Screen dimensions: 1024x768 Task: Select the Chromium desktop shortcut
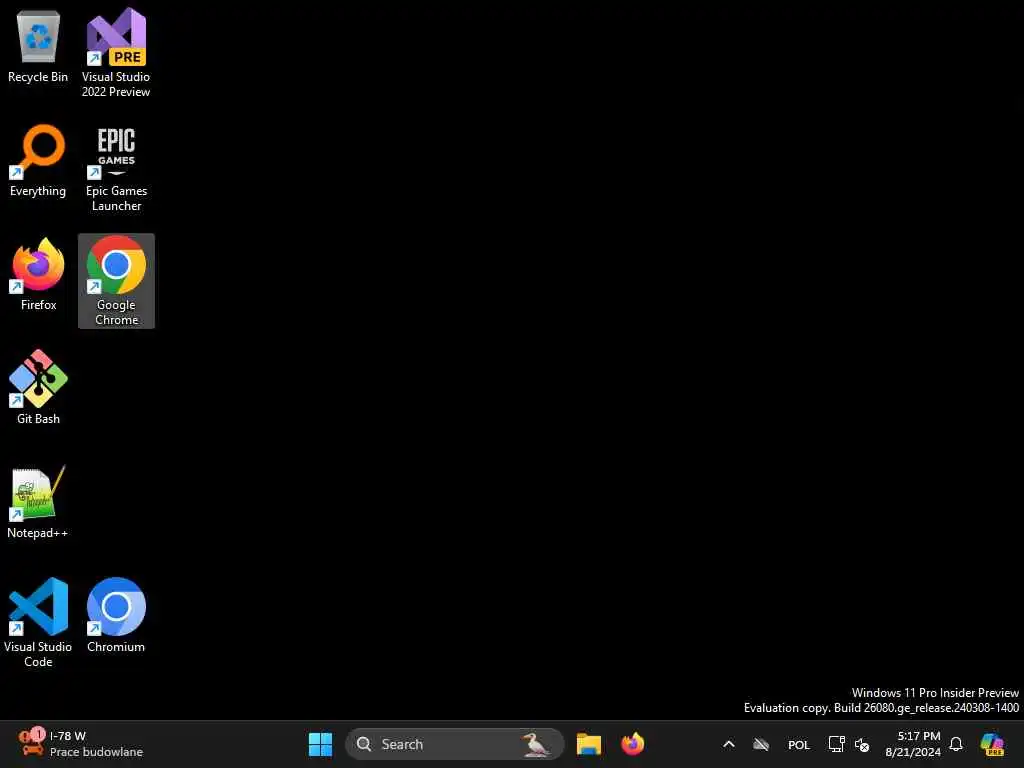(116, 615)
